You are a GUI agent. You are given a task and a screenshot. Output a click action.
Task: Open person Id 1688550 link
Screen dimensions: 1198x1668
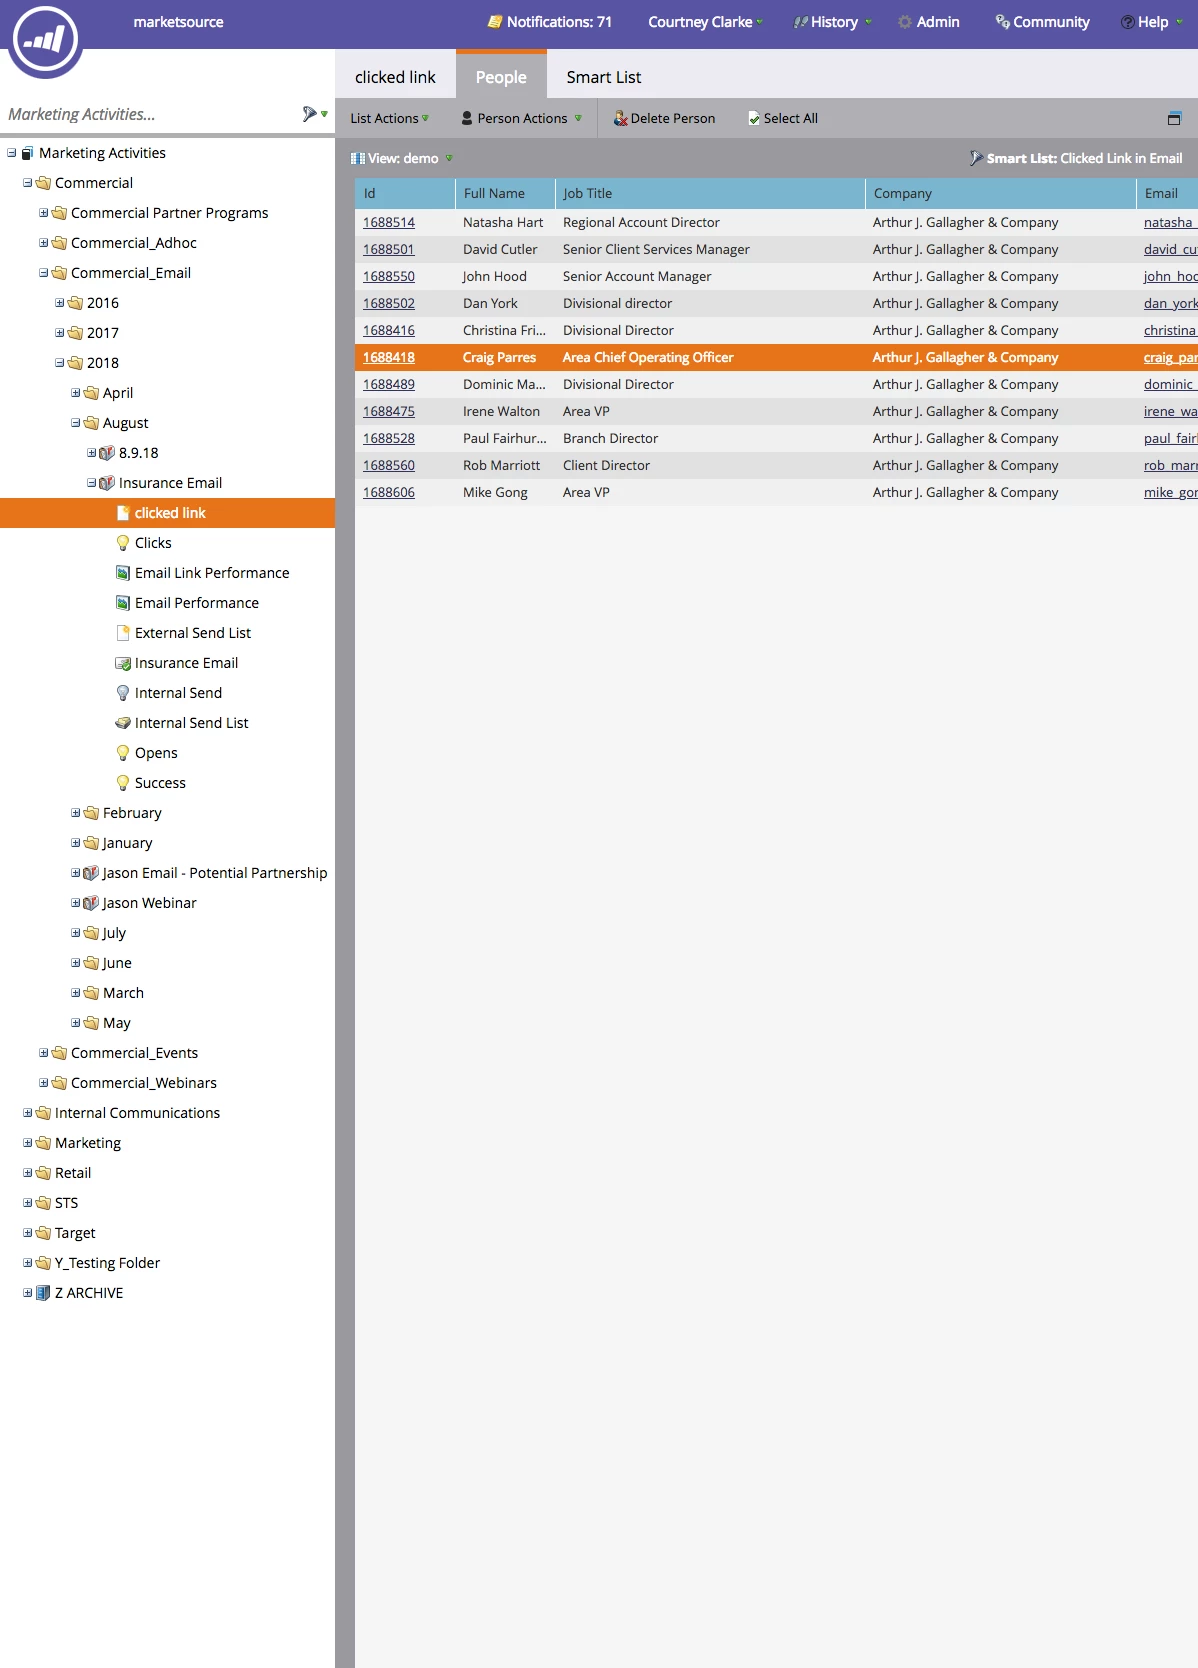[x=389, y=276]
